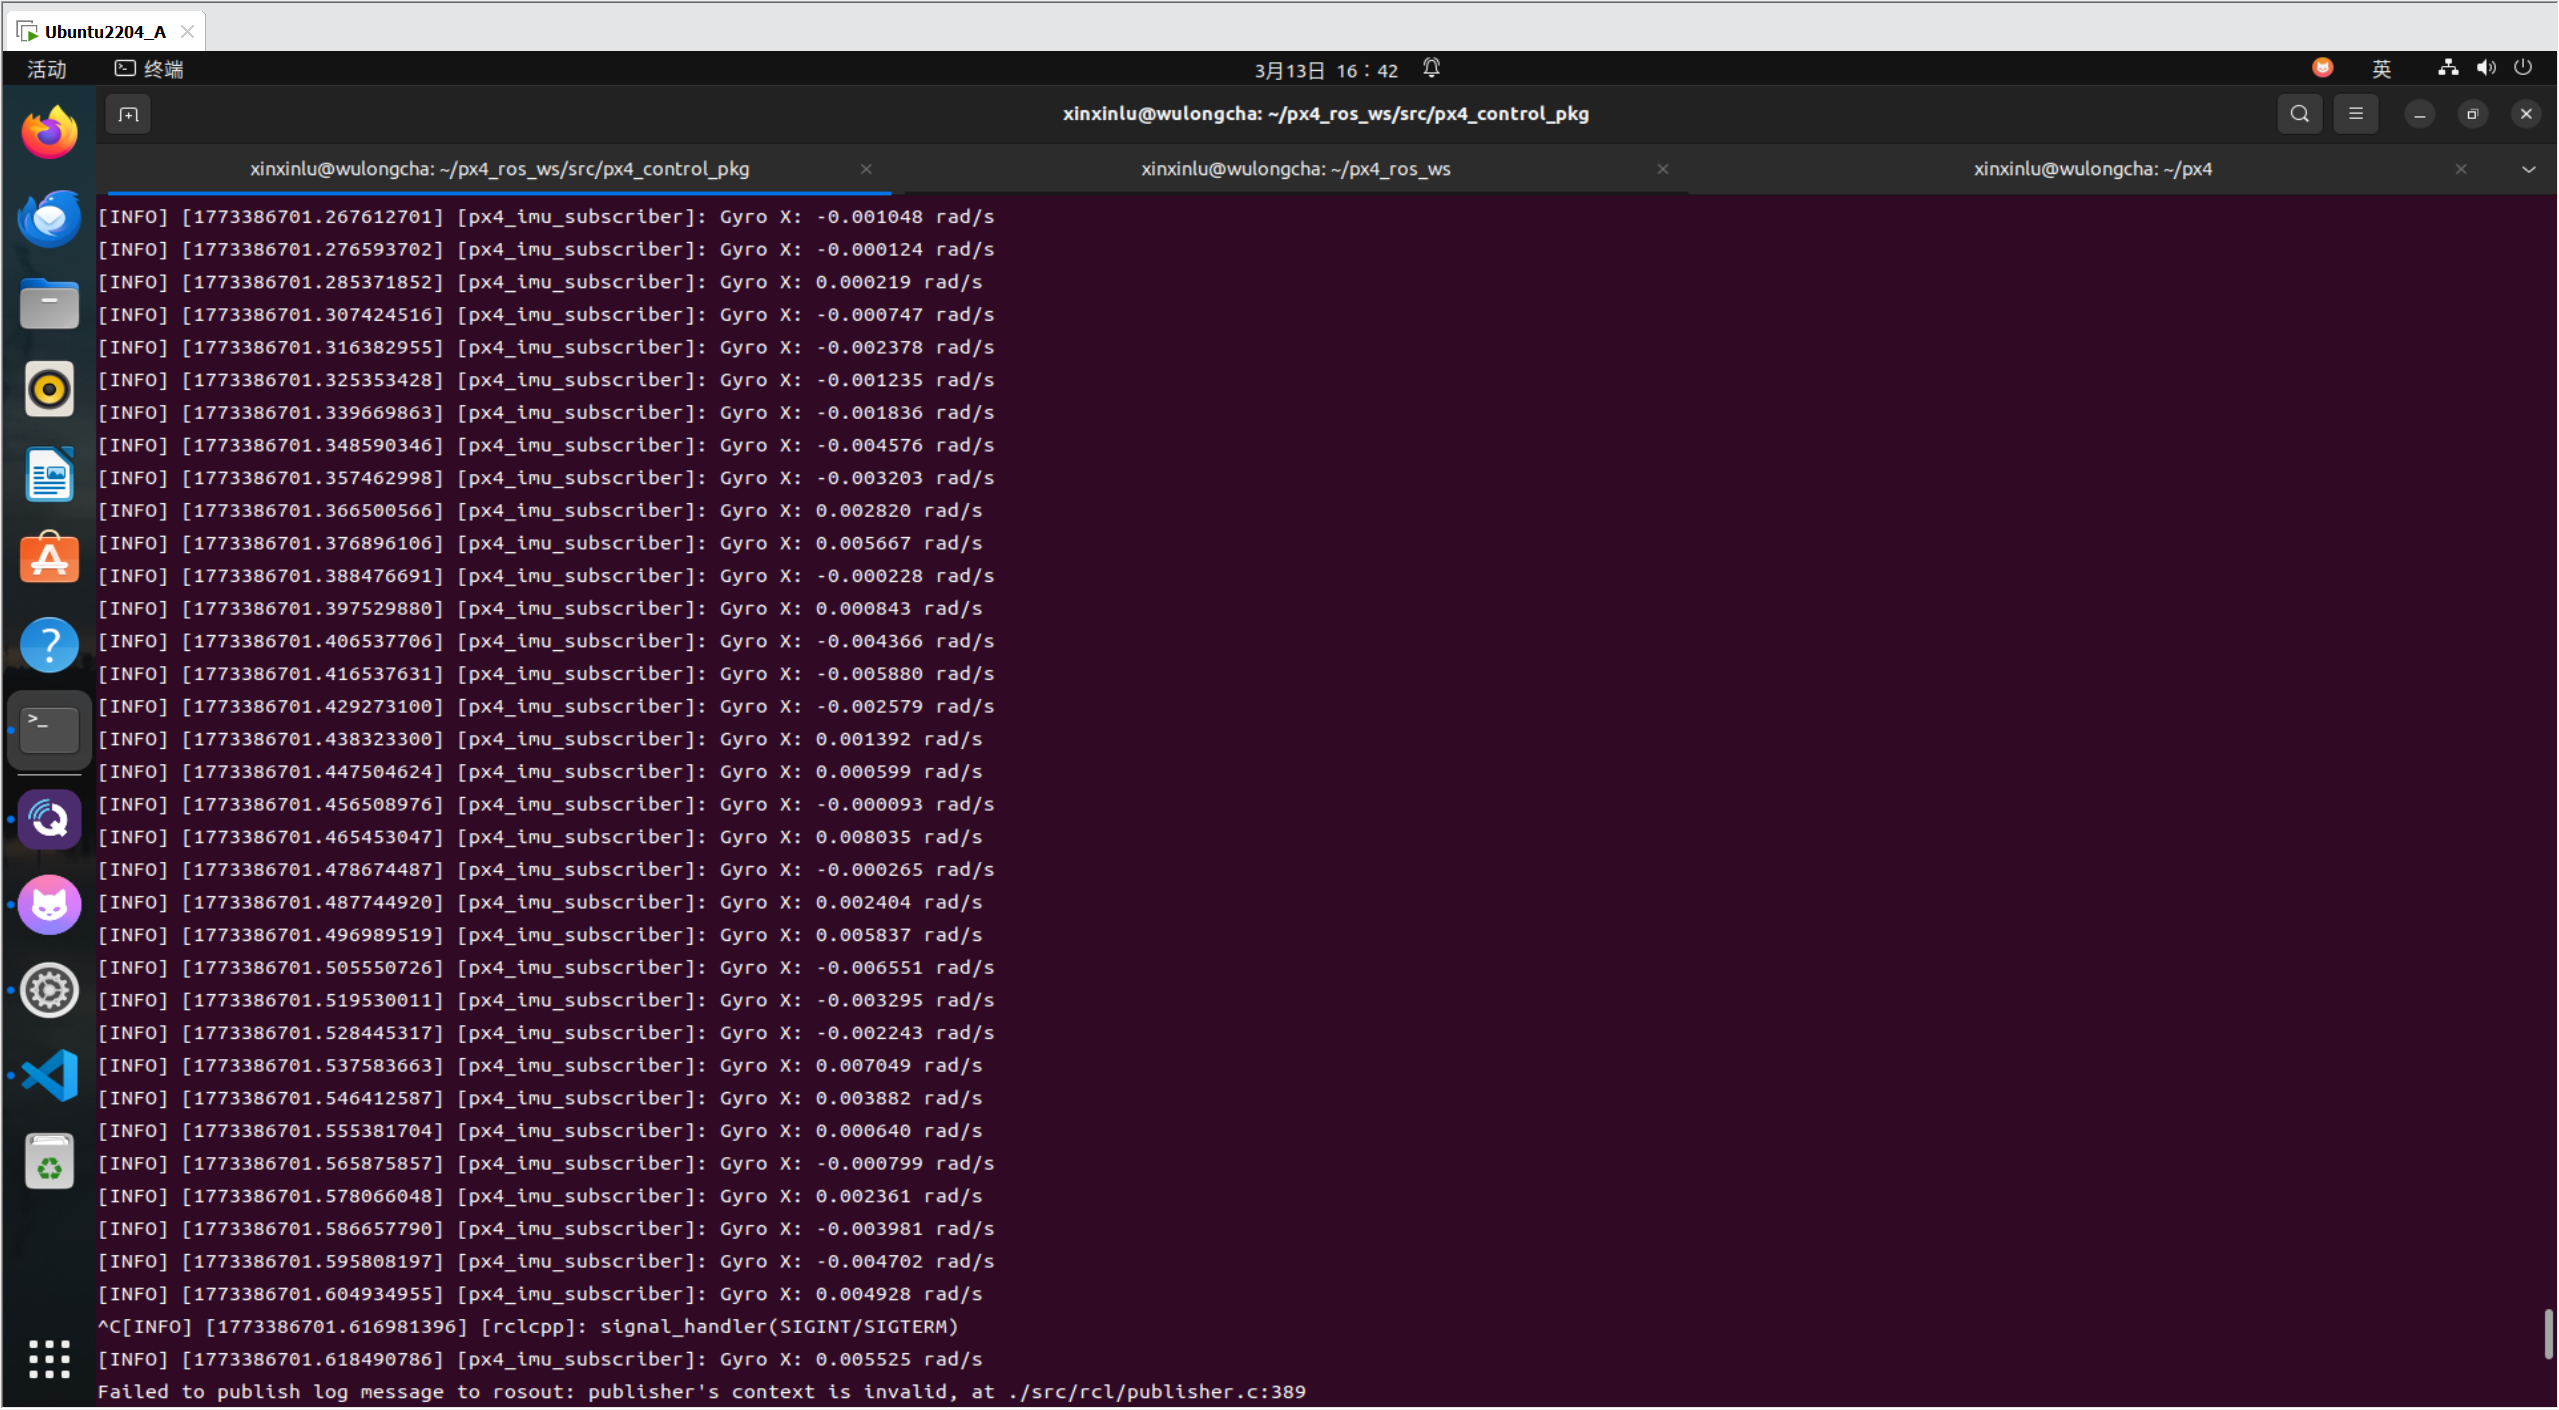This screenshot has height=1410, width=2559.
Task: Open Rhythmbox music player
Action: click(49, 389)
